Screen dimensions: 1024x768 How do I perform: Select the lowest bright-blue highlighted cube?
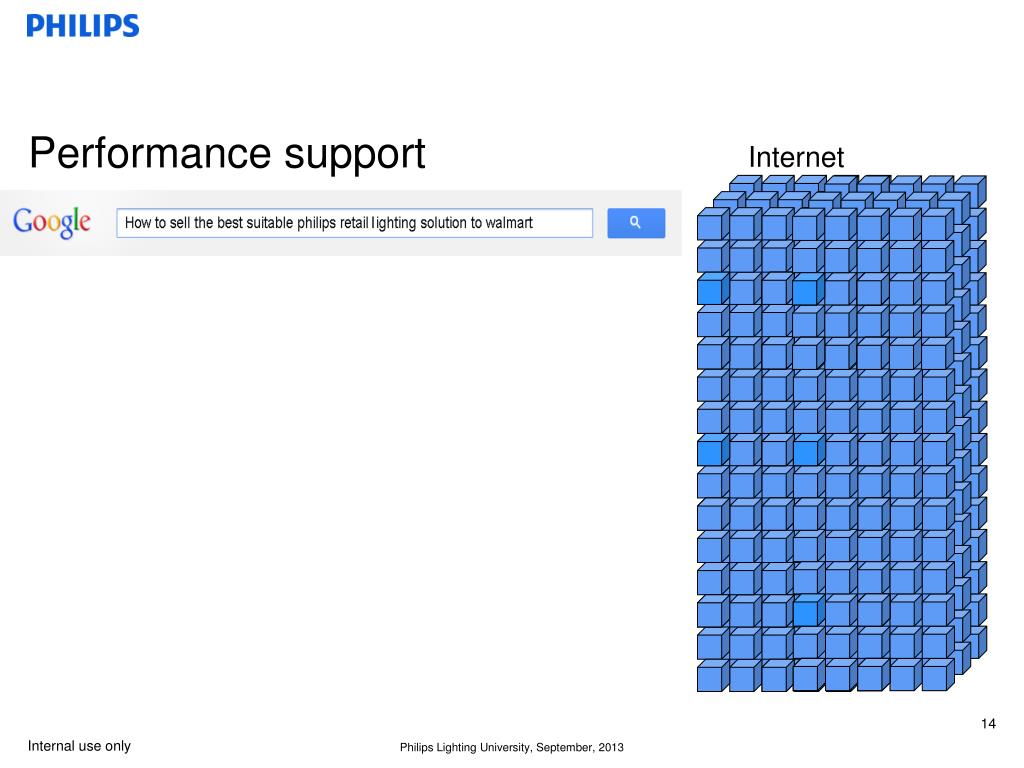pos(806,613)
